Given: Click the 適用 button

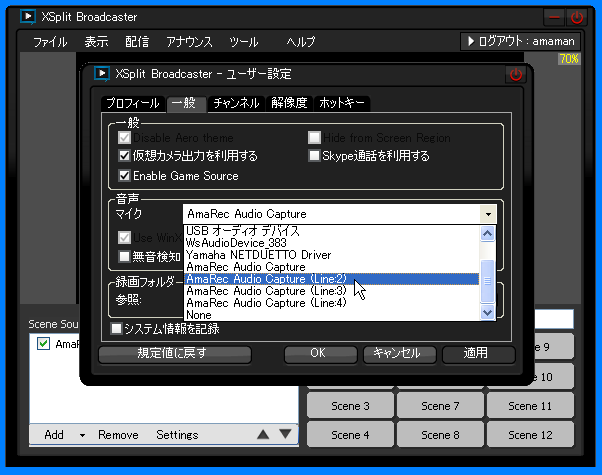Looking at the screenshot, I should pos(478,354).
